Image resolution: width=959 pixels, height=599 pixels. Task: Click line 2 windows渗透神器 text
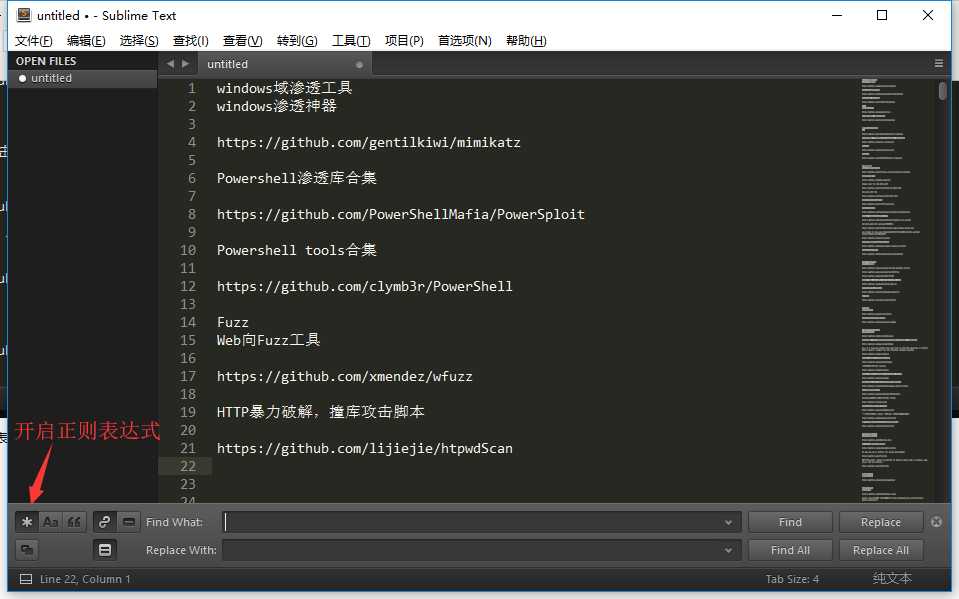pyautogui.click(x=276, y=106)
